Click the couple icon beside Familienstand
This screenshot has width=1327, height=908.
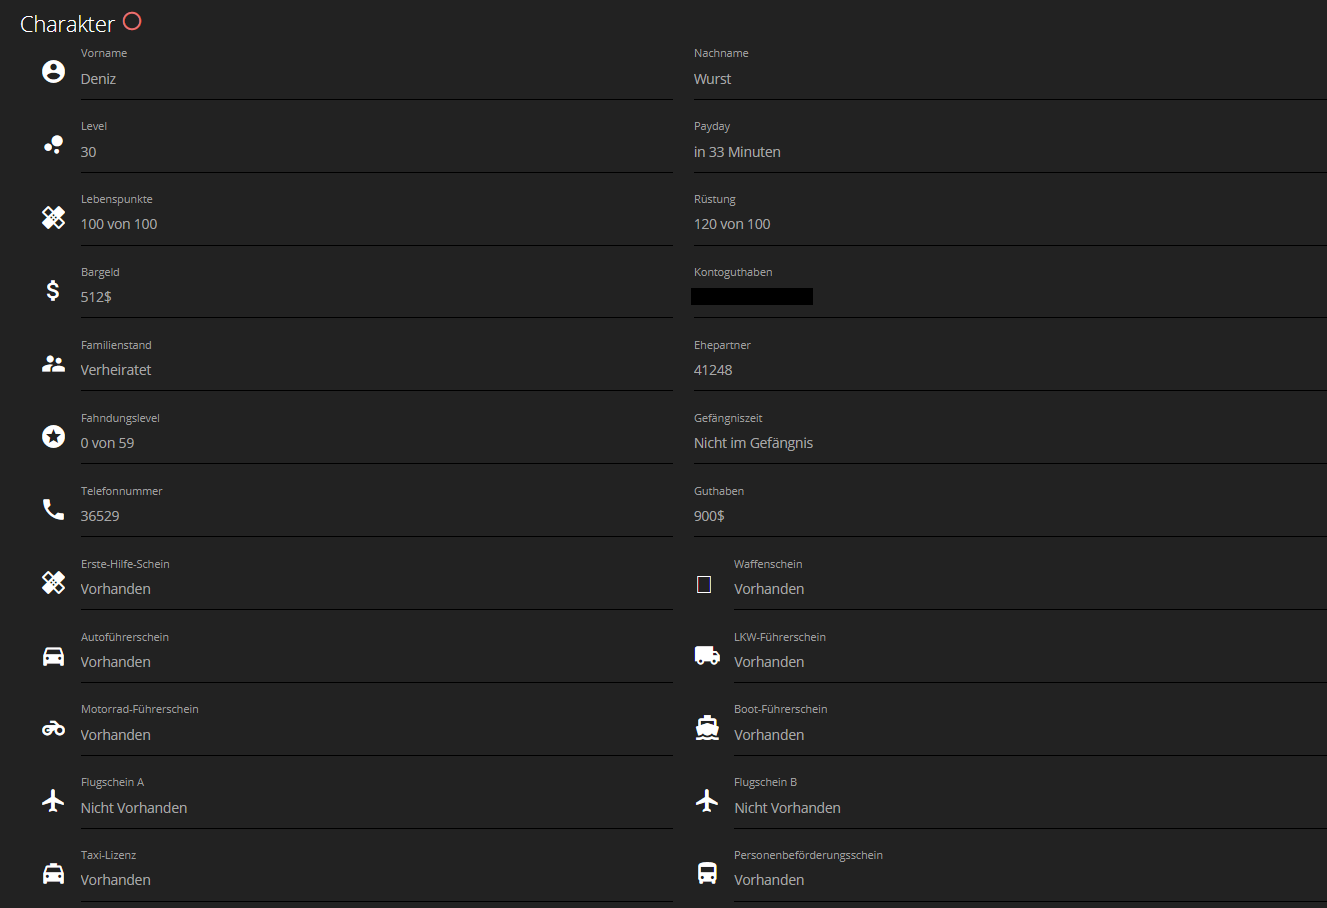pyautogui.click(x=53, y=364)
